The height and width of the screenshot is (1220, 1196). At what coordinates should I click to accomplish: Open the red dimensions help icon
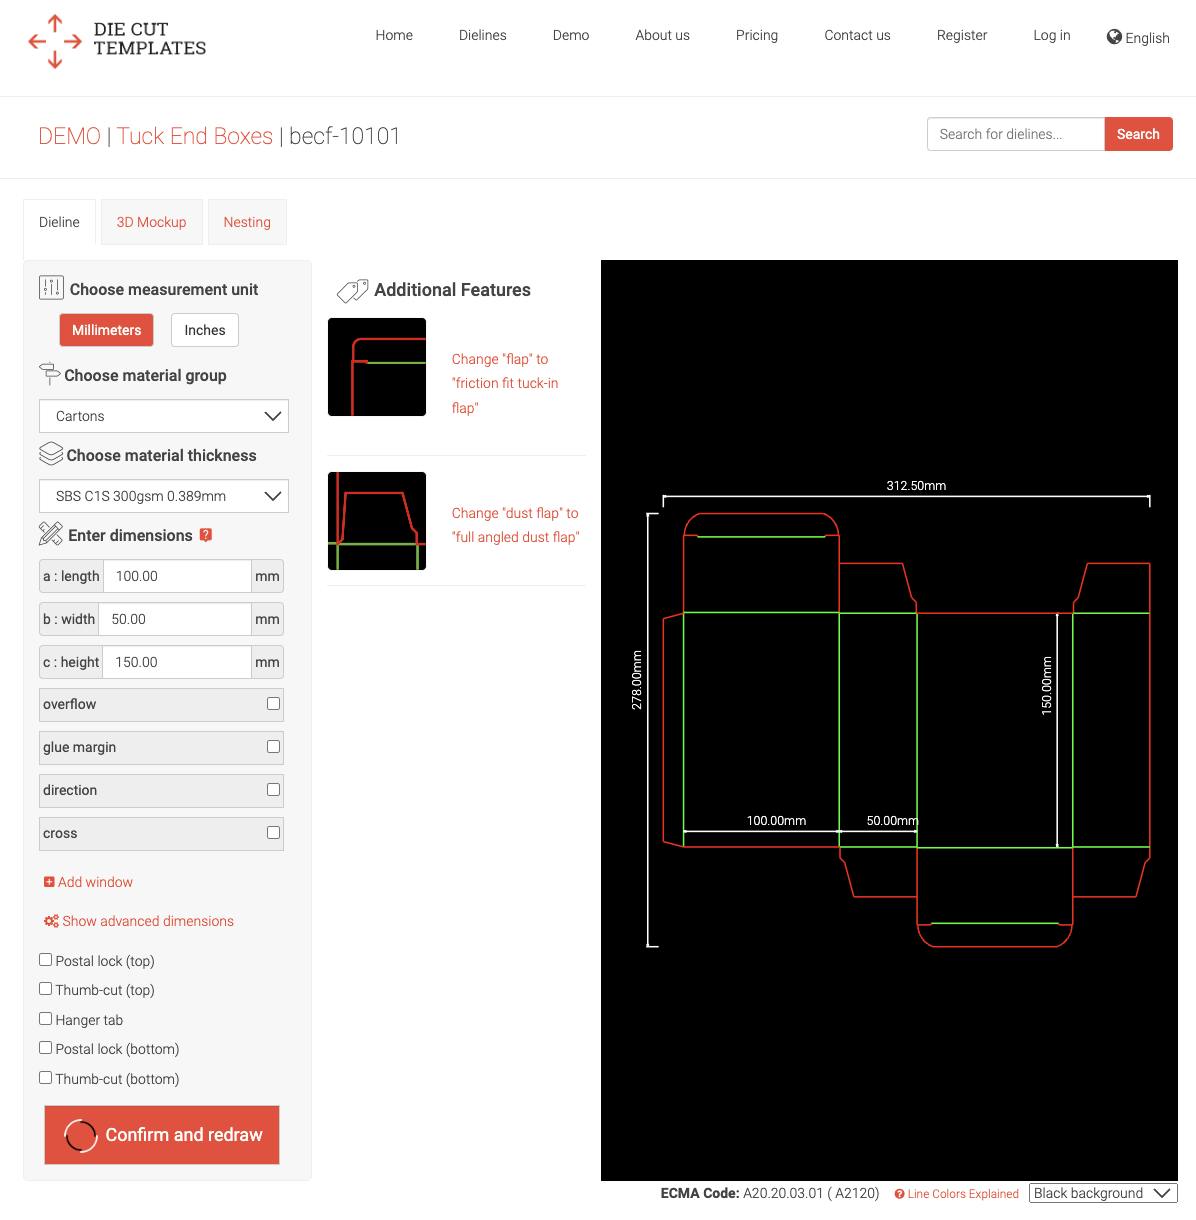click(x=206, y=534)
